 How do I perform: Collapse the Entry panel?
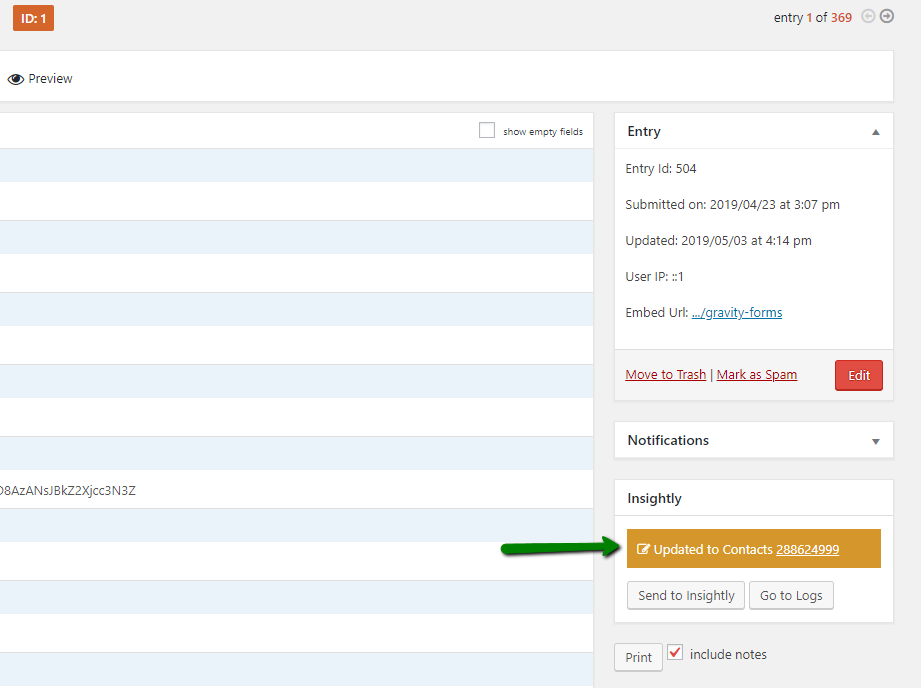(876, 132)
